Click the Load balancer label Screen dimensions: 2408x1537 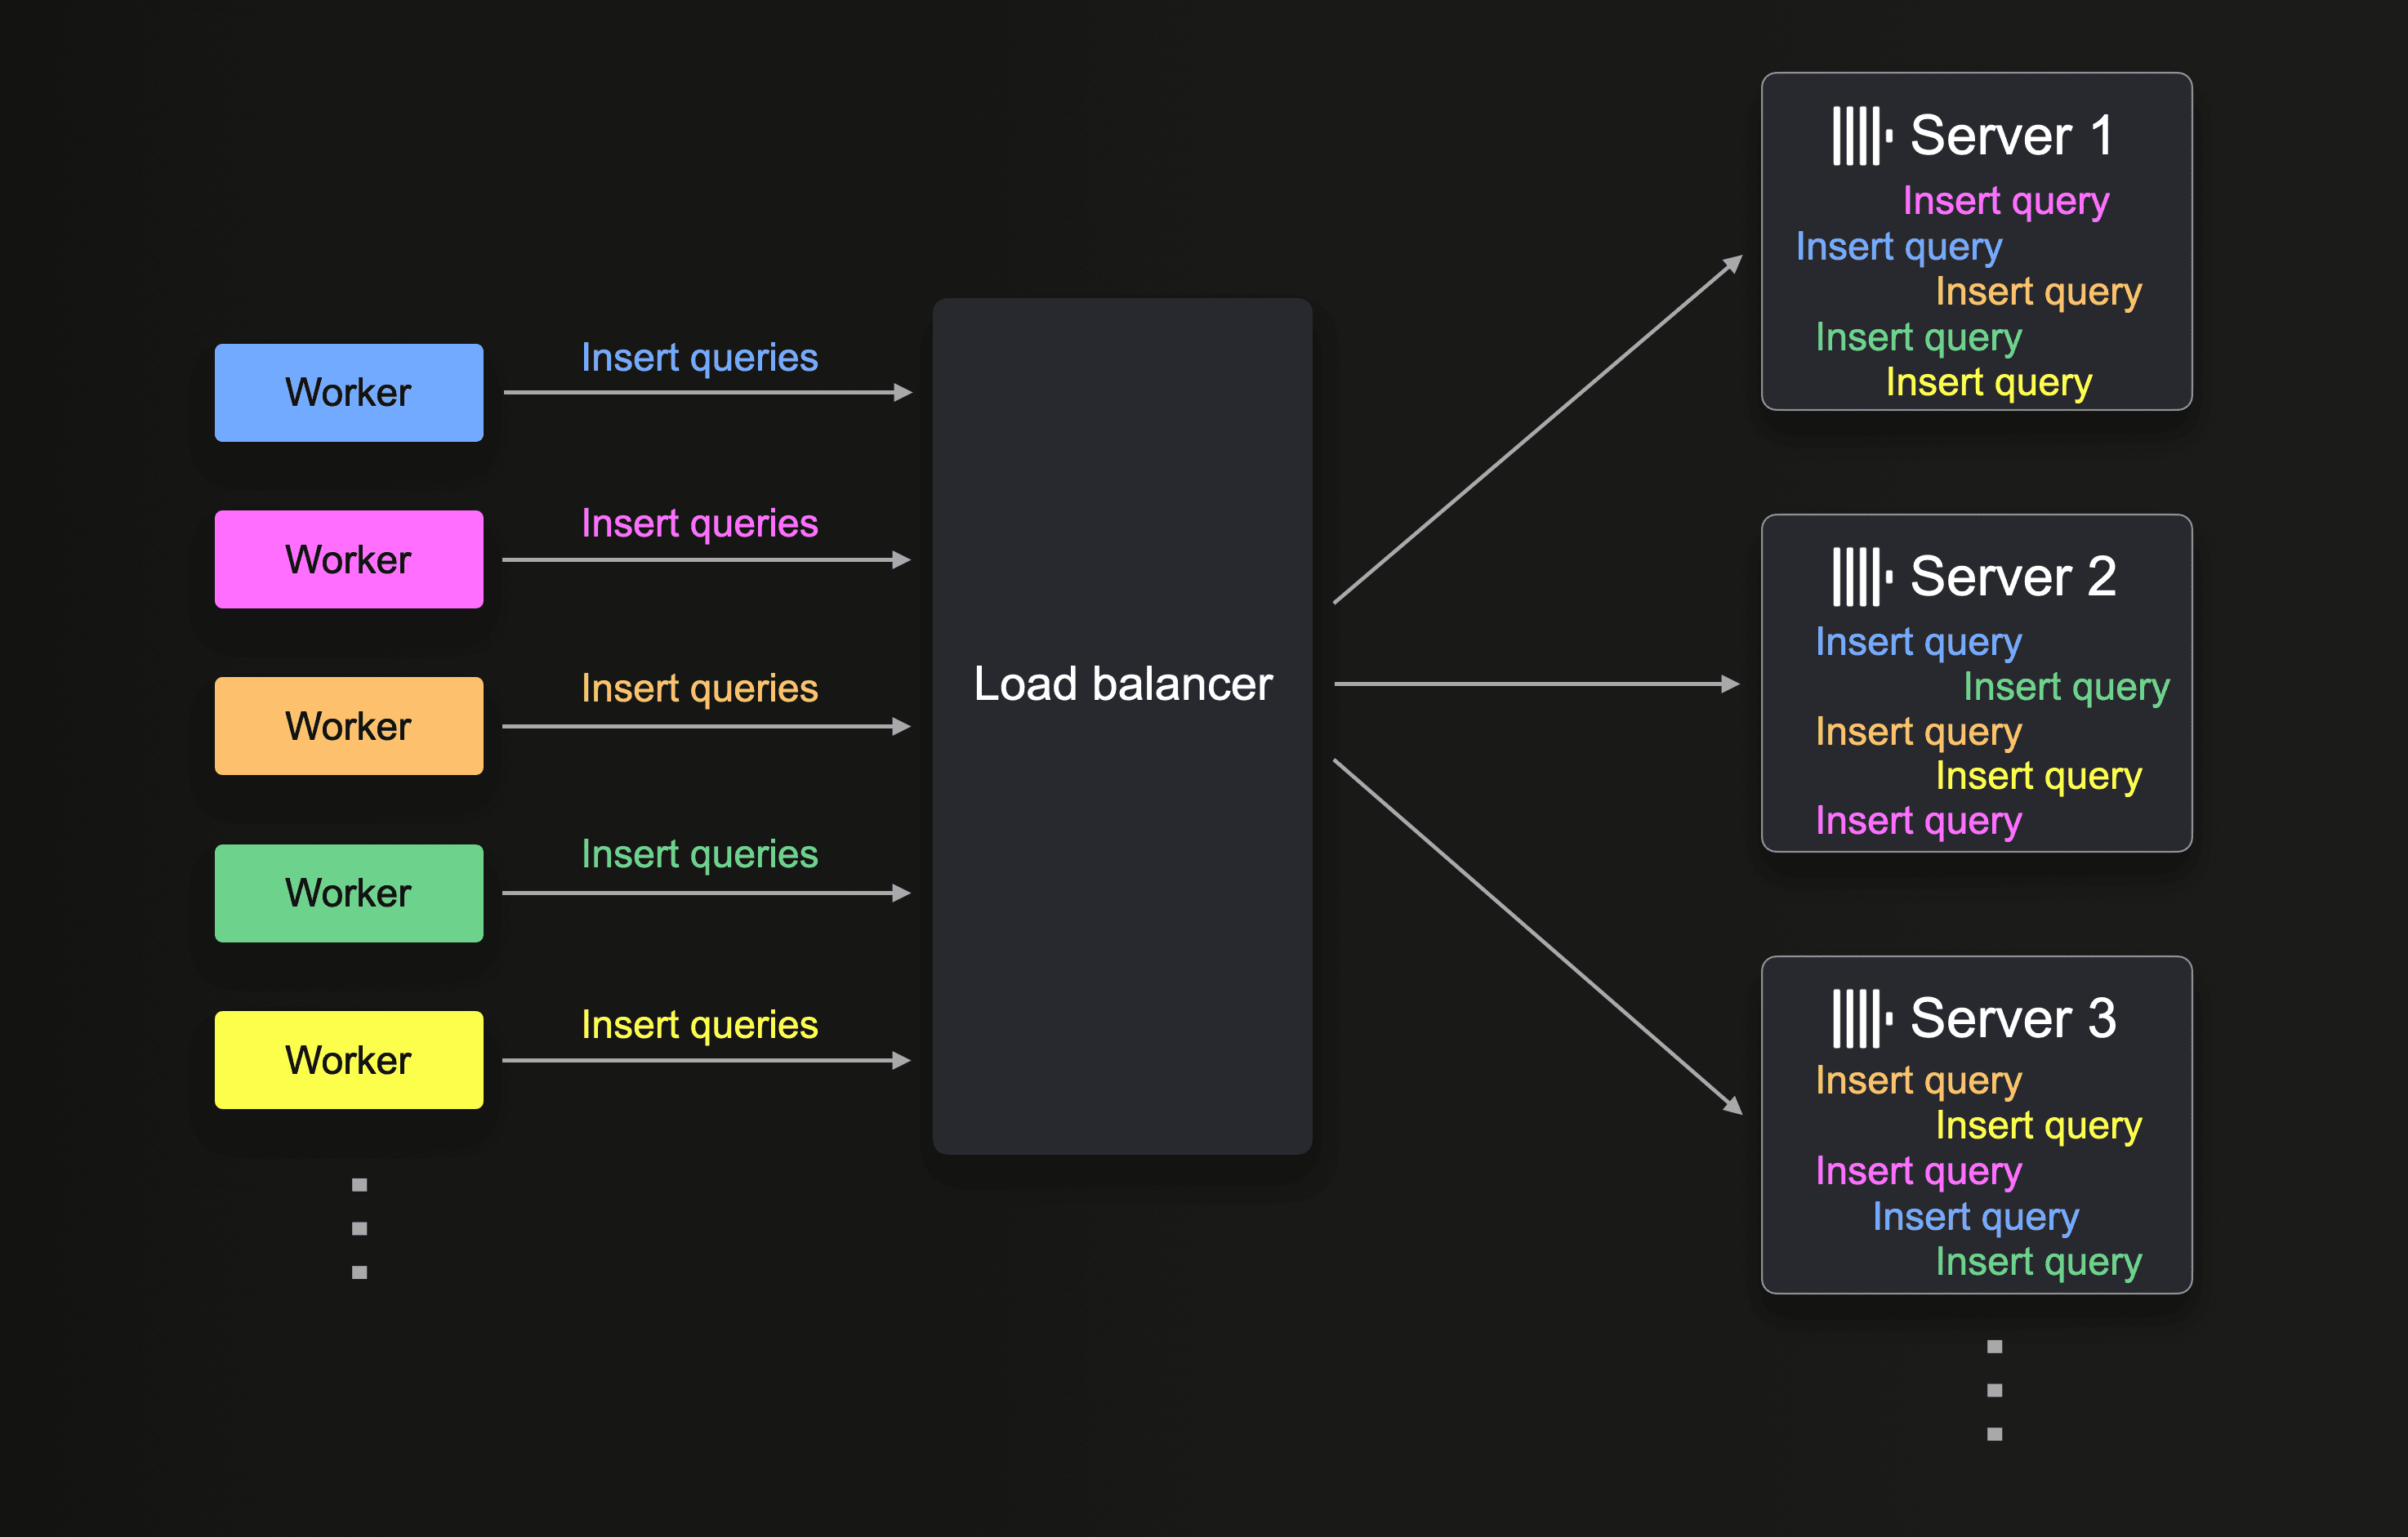pos(1122,685)
